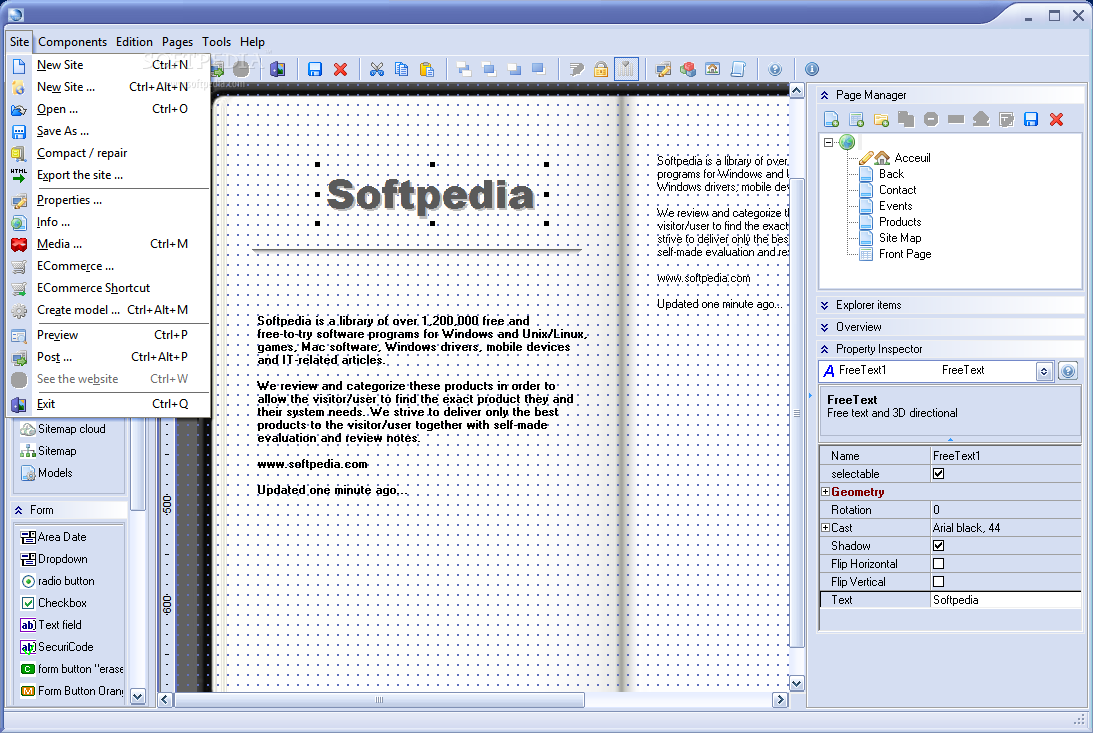Enable the Flip Vertical checkbox
Image resolution: width=1093 pixels, height=733 pixels.
(x=938, y=582)
